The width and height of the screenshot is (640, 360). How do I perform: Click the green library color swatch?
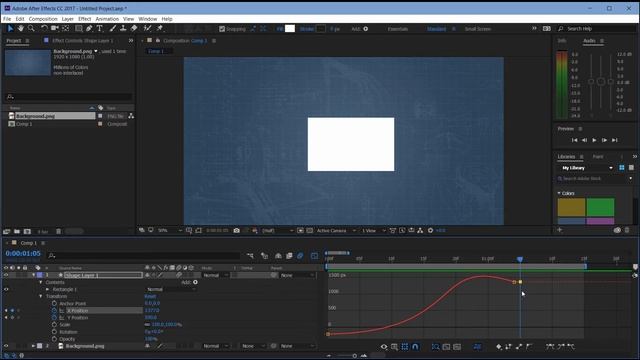pos(600,207)
